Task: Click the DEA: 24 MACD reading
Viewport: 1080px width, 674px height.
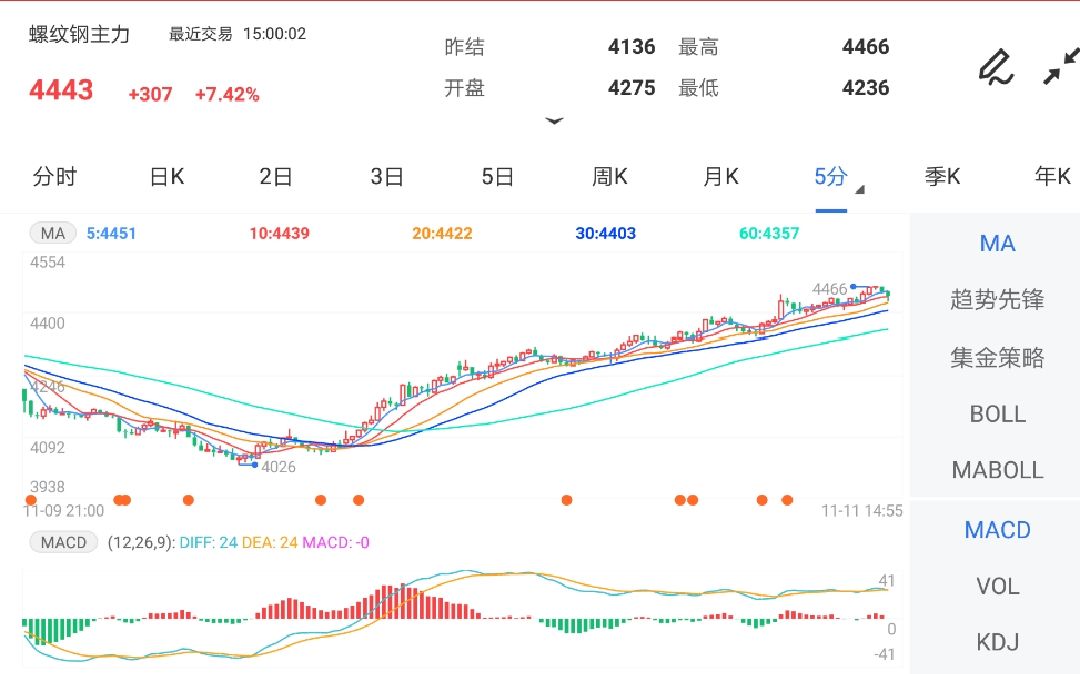Action: click(x=270, y=543)
